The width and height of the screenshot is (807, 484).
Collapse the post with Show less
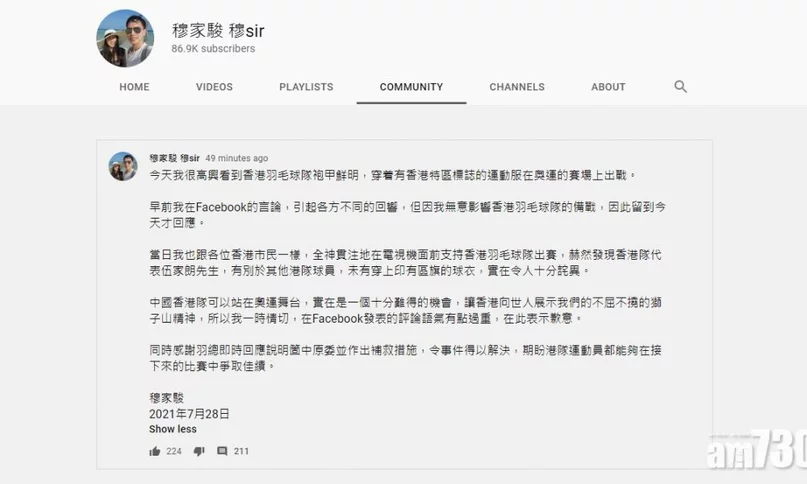173,429
